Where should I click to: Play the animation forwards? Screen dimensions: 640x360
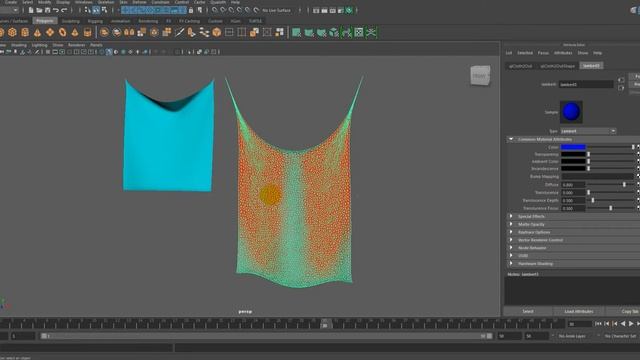point(631,324)
